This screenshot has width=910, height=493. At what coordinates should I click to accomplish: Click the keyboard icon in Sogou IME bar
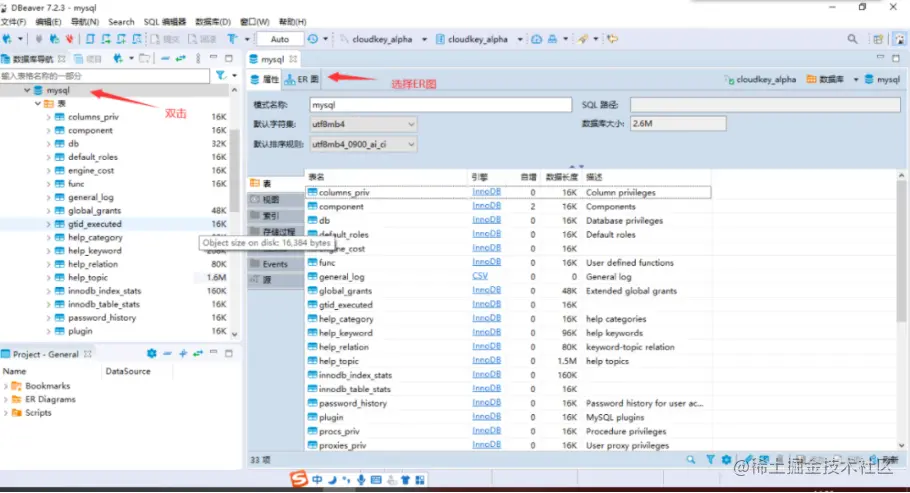pyautogui.click(x=376, y=480)
